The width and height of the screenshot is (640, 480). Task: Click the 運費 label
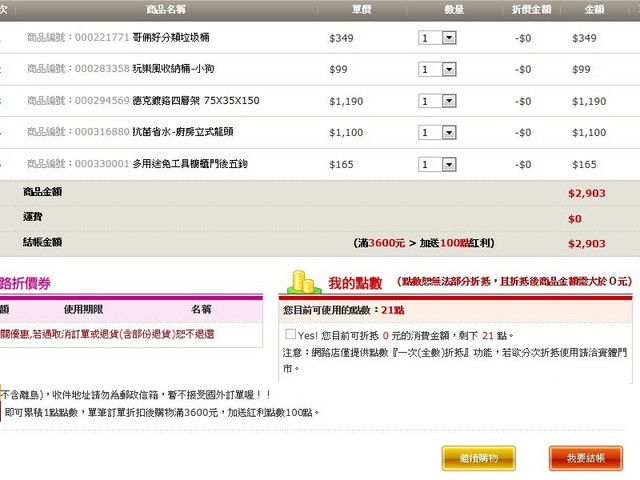coord(33,217)
